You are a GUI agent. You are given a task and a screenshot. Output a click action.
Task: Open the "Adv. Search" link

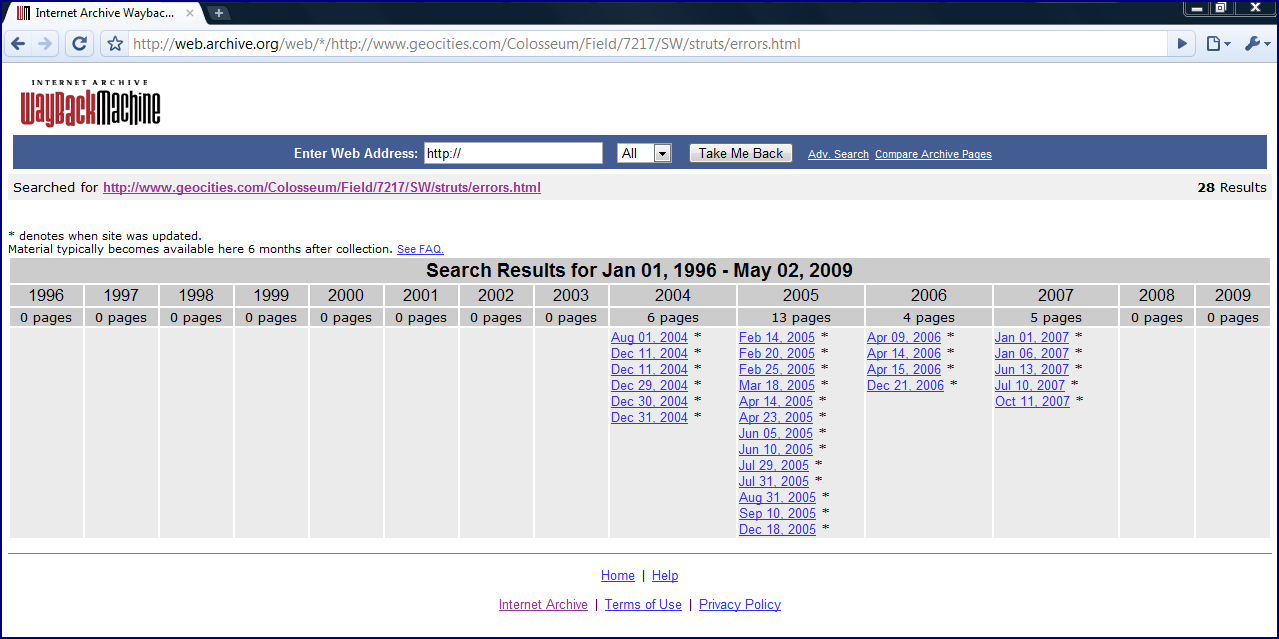[x=838, y=154]
